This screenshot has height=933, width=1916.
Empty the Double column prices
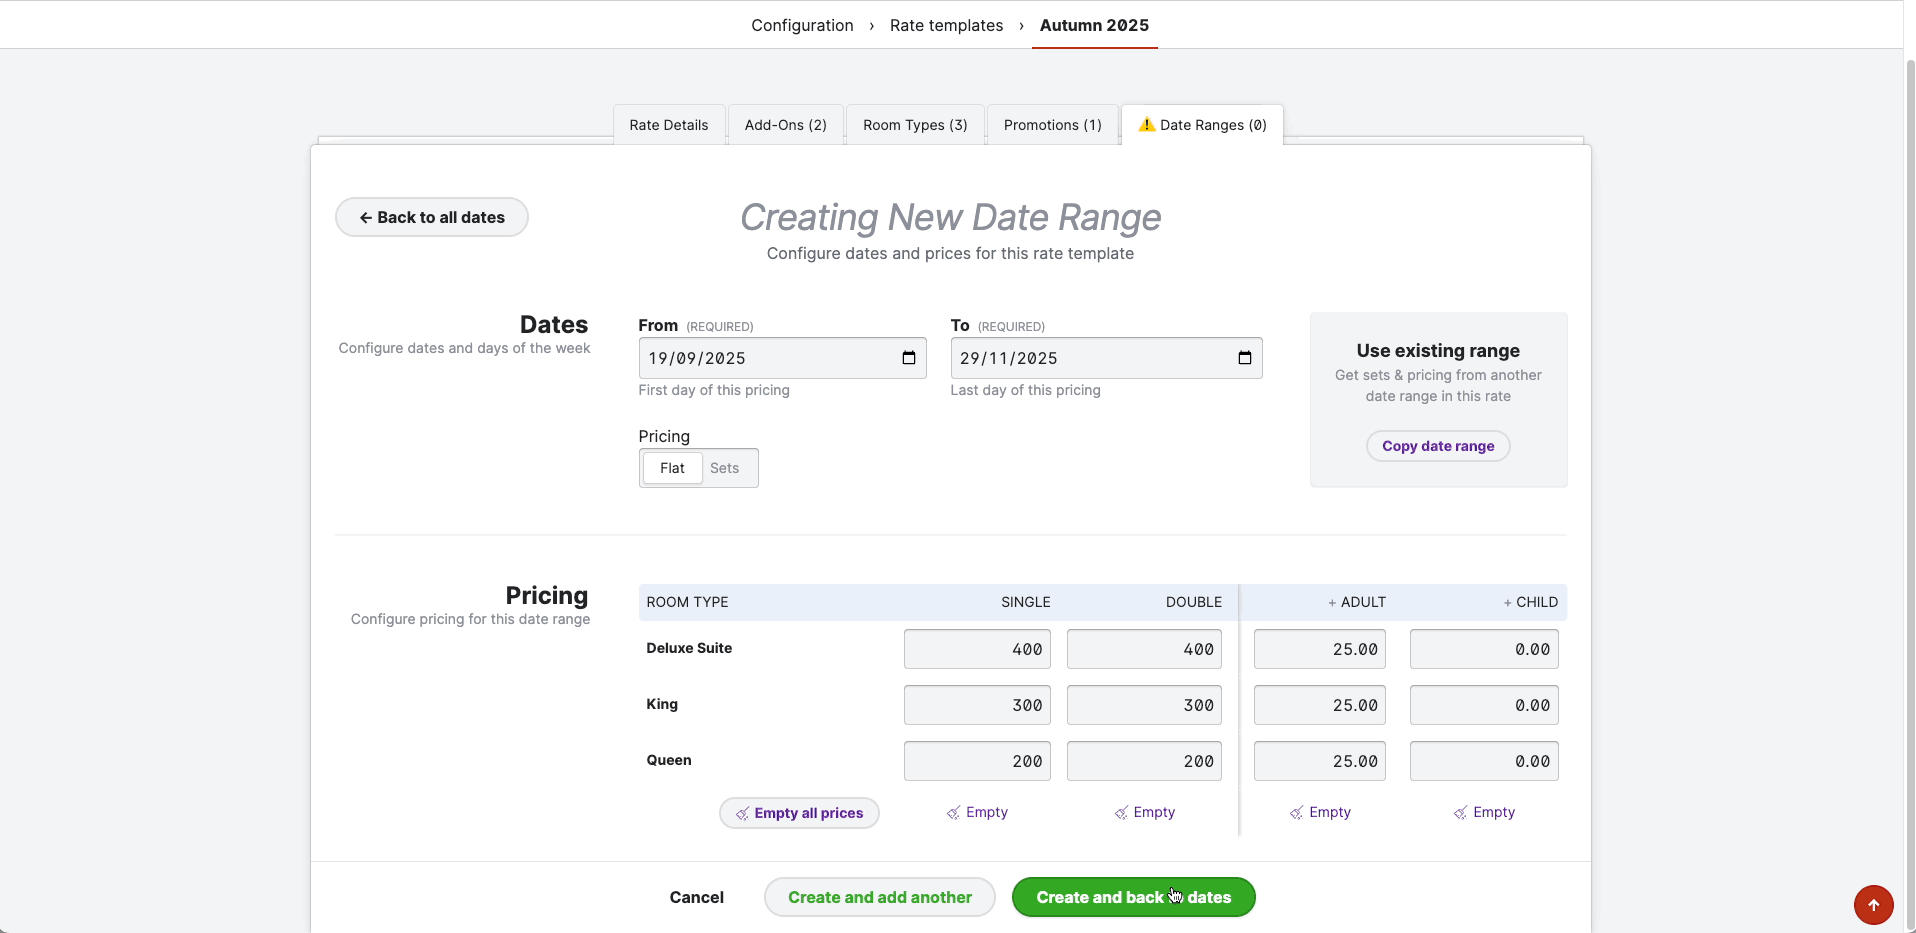1145,812
